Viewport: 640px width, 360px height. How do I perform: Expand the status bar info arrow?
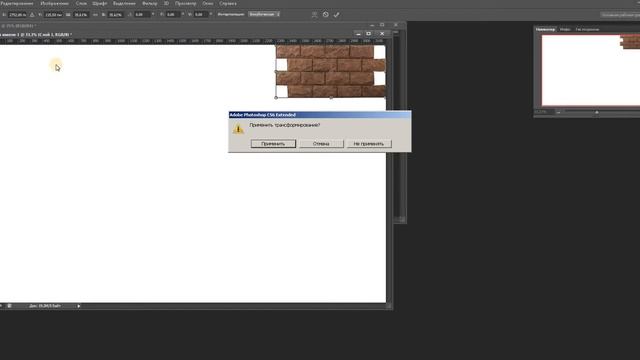click(x=79, y=306)
